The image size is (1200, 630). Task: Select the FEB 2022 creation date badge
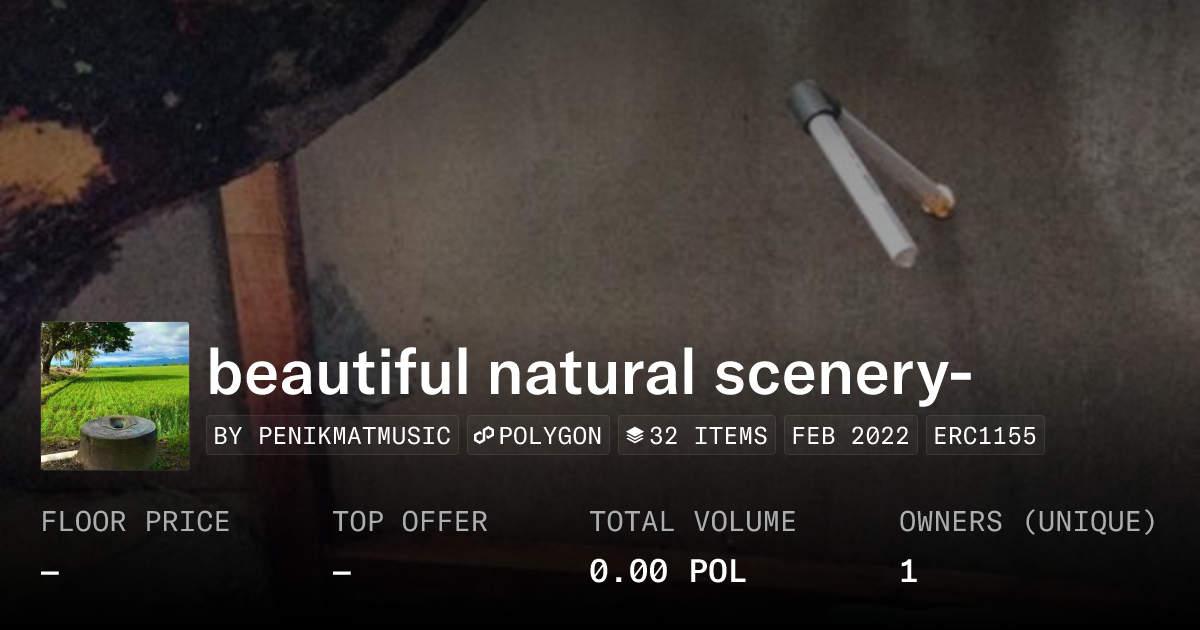click(851, 436)
